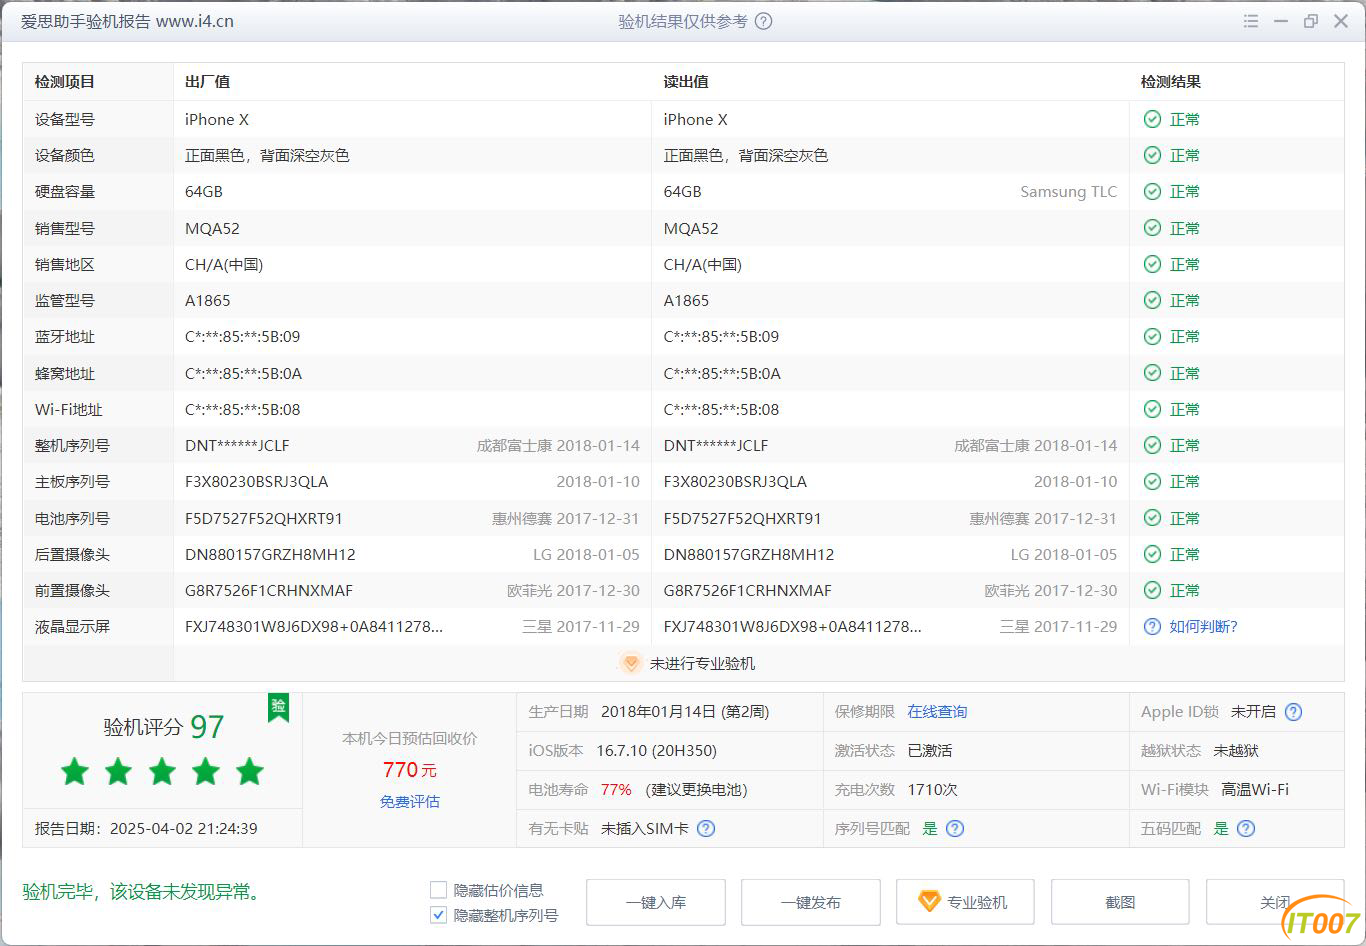Image resolution: width=1366 pixels, height=946 pixels.
Task: Click help icon next to Apple ID锁 未开启
Action: [1293, 712]
